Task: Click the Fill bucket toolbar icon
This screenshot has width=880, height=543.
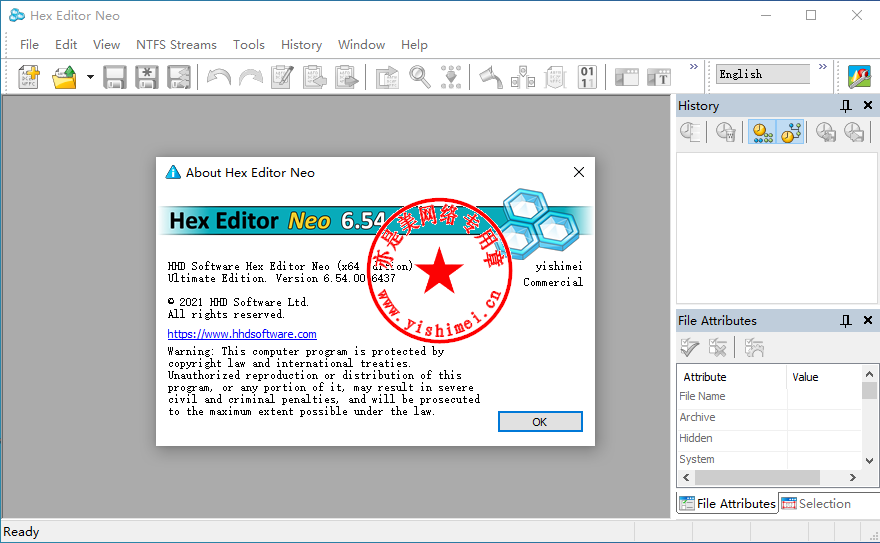Action: tap(491, 77)
